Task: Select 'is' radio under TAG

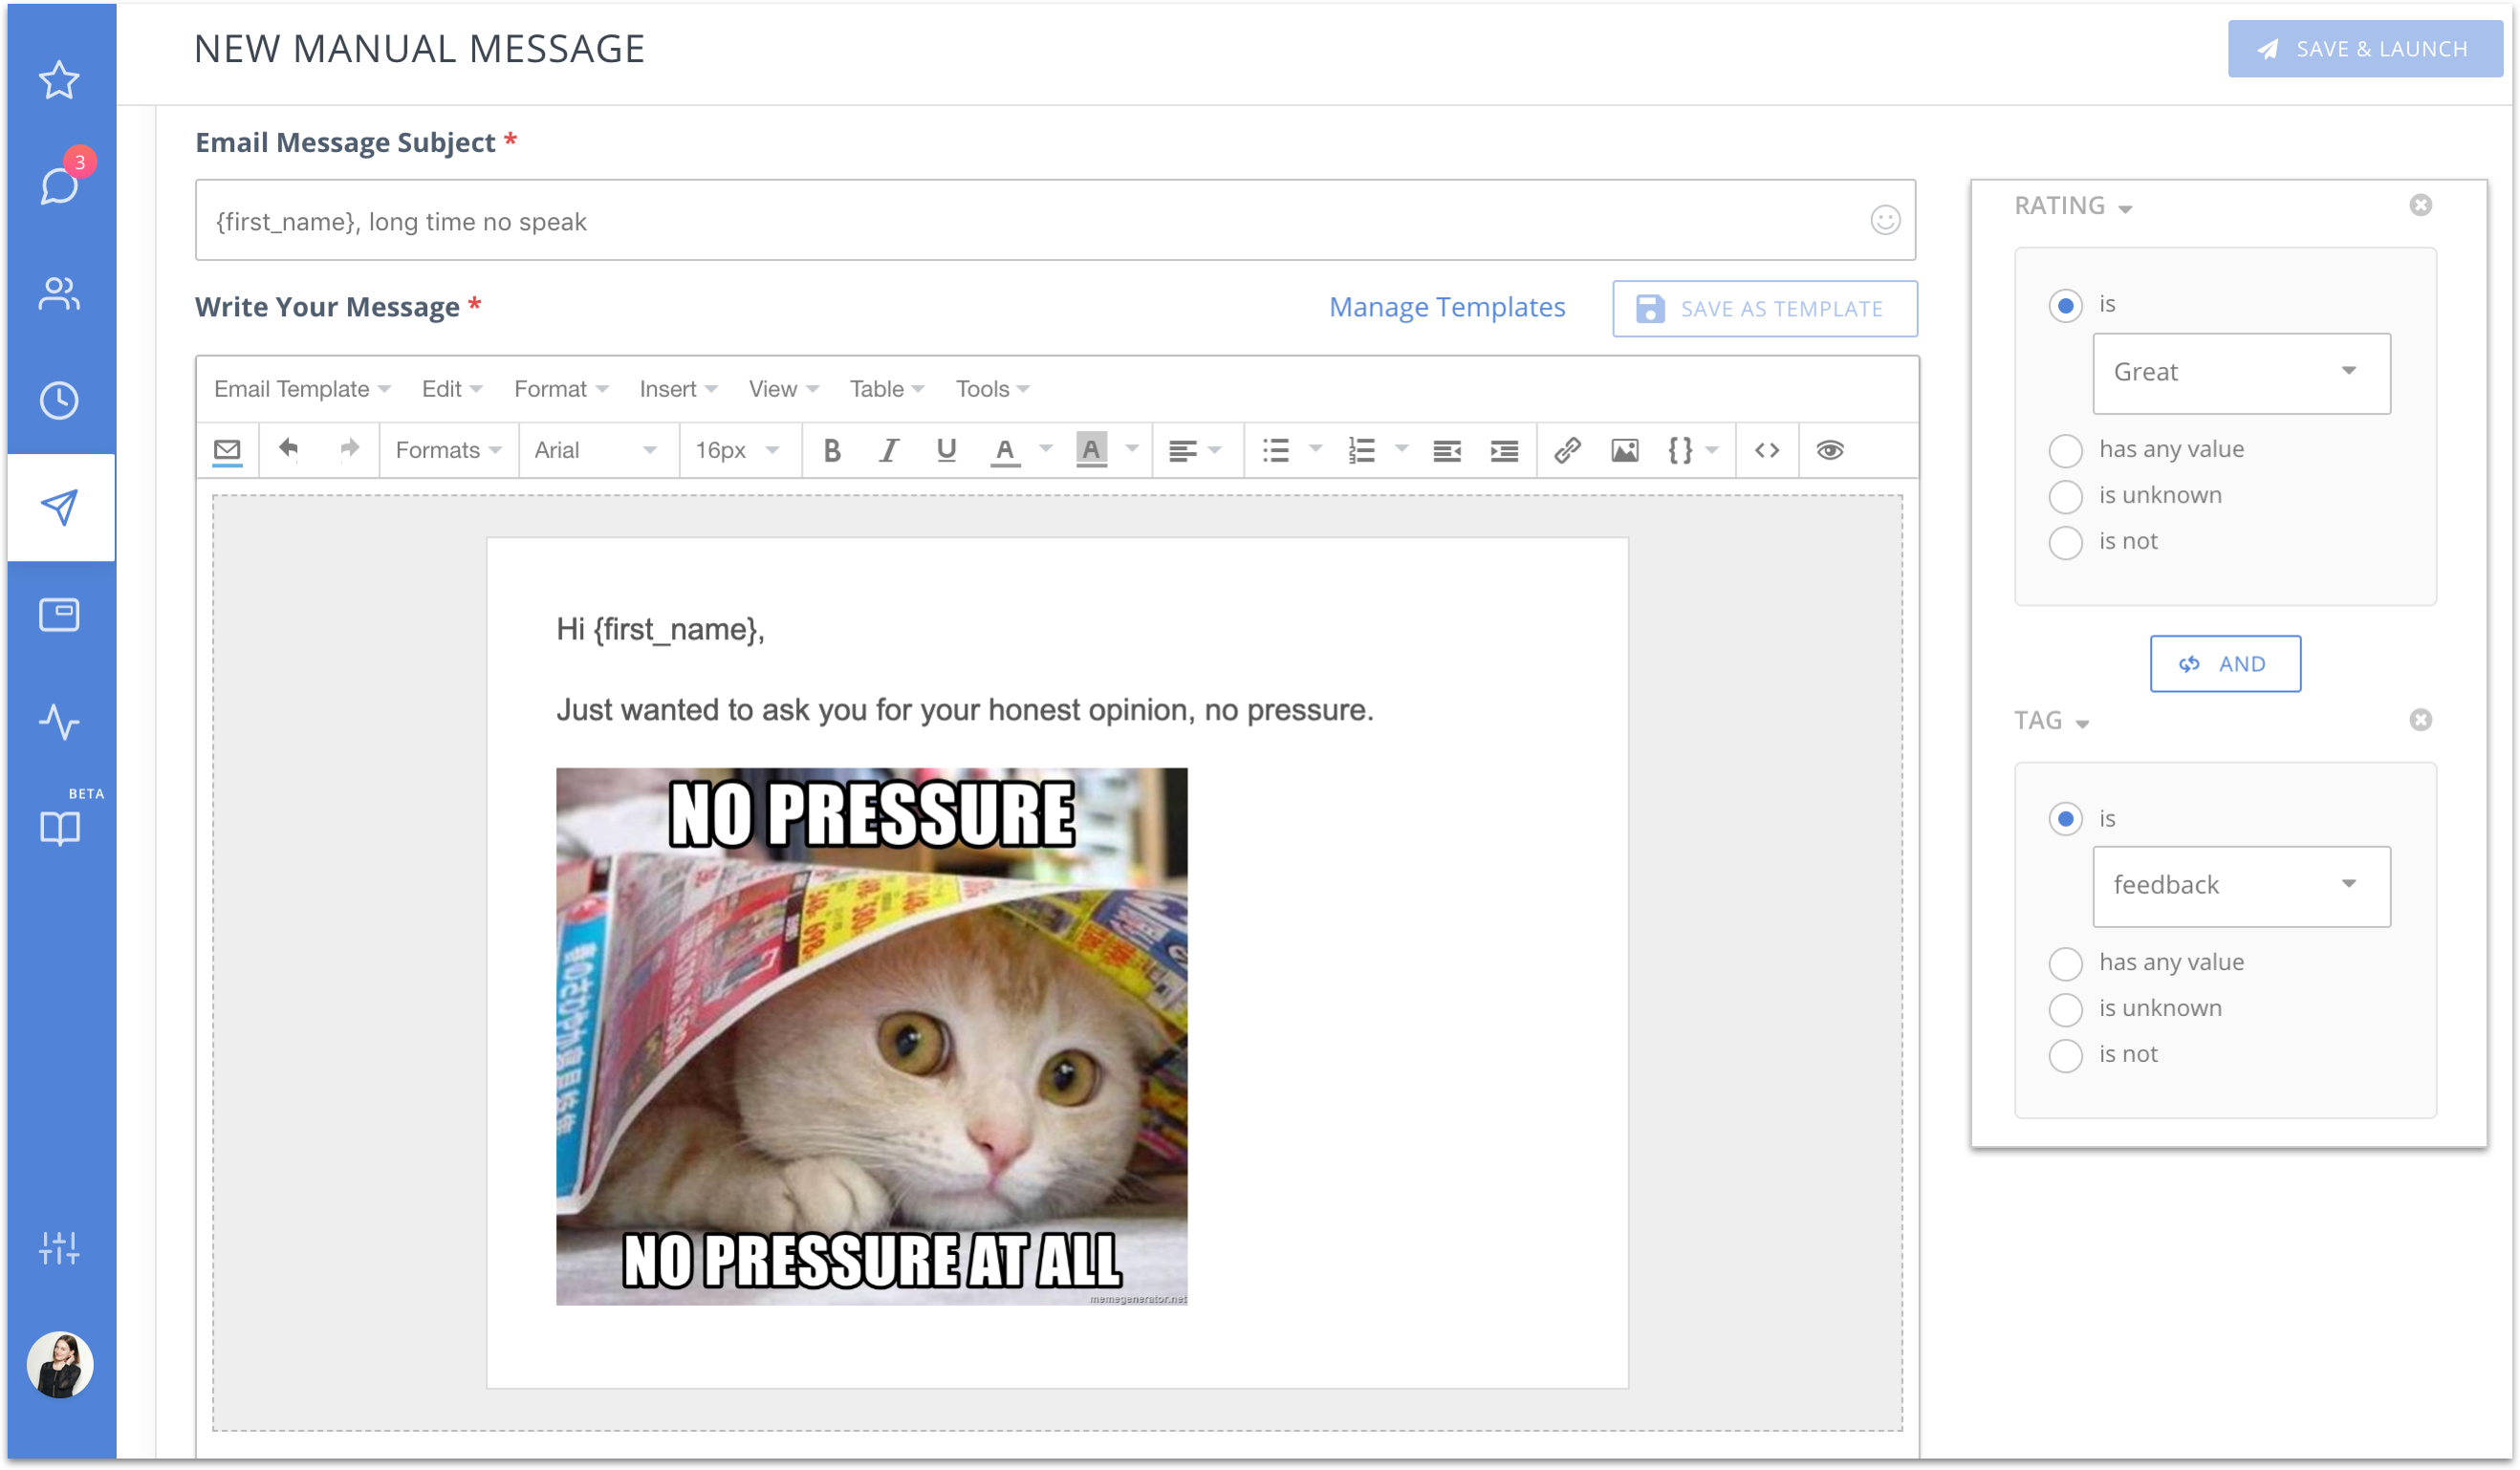Action: tap(2065, 819)
